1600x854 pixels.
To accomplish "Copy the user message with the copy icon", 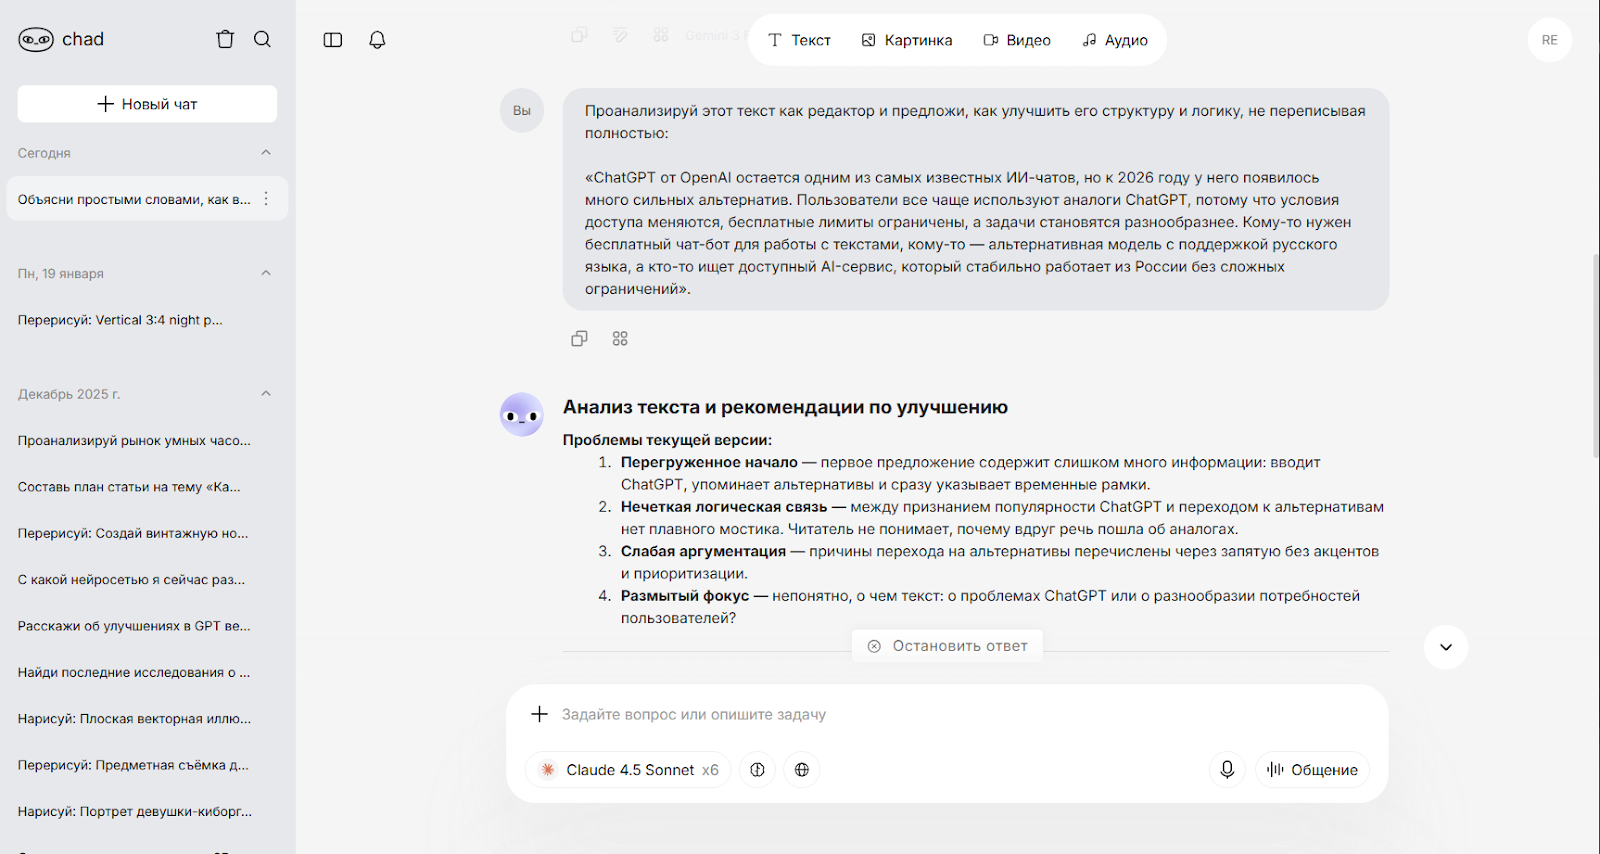I will tap(579, 339).
